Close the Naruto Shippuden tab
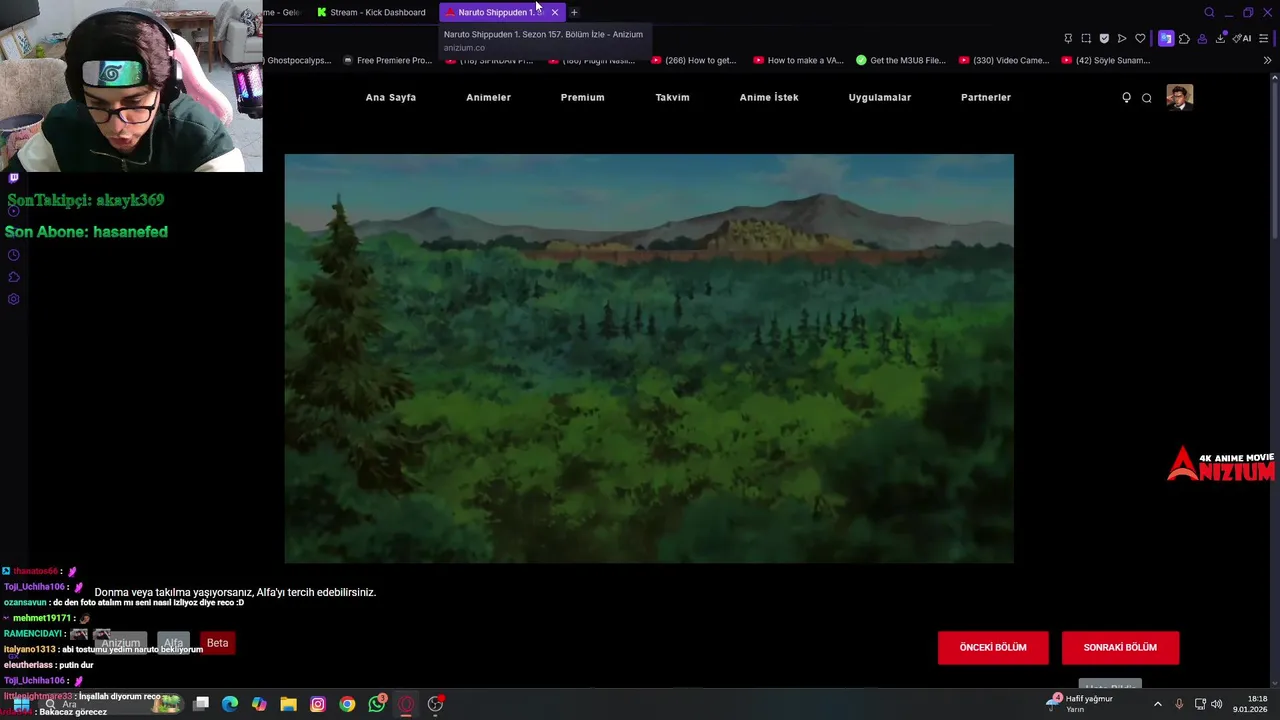Image resolution: width=1280 pixels, height=720 pixels. [554, 12]
